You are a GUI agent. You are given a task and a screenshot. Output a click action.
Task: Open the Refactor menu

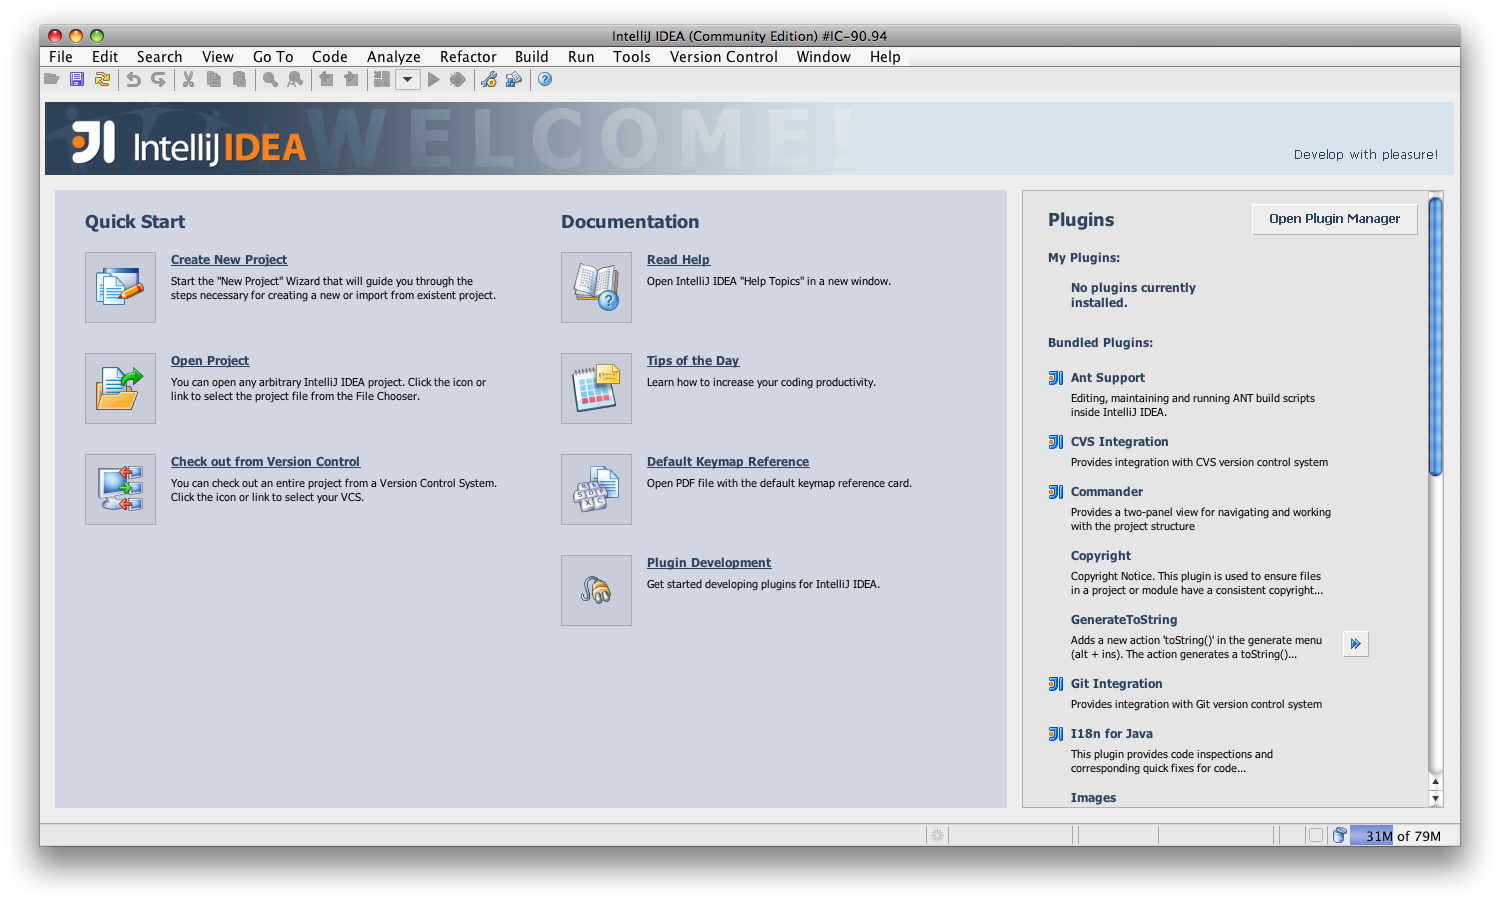(468, 57)
